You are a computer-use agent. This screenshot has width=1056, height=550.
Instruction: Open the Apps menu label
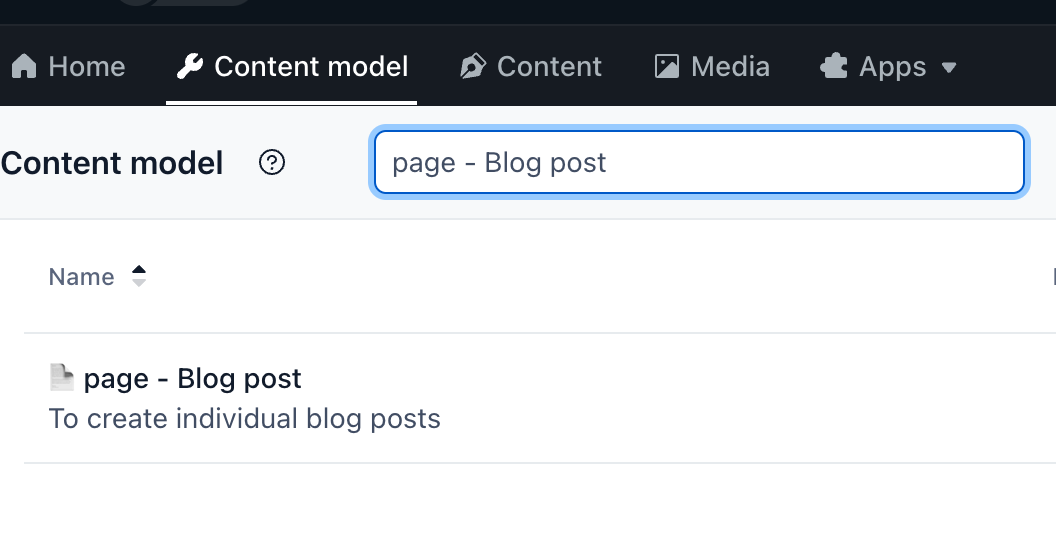pyautogui.click(x=893, y=67)
